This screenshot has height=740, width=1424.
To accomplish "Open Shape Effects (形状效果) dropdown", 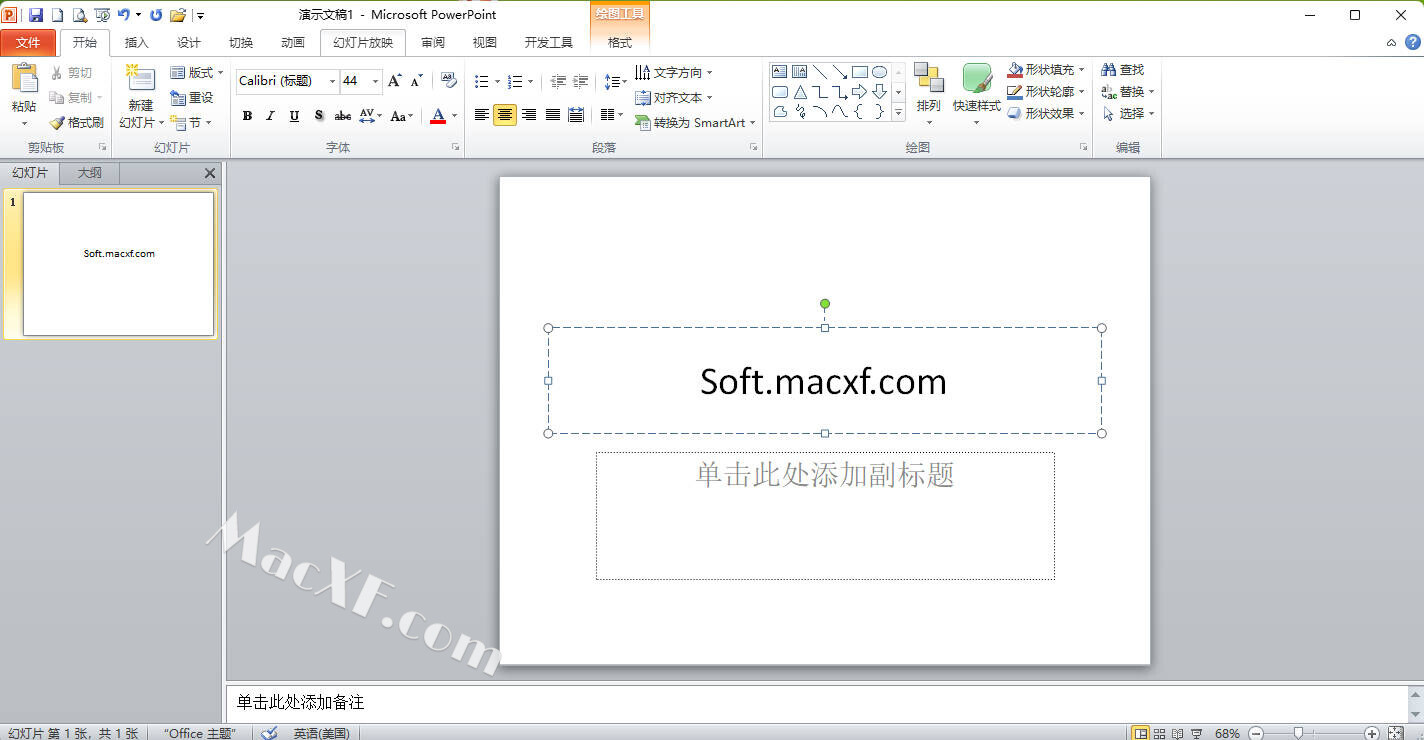I will pyautogui.click(x=1046, y=113).
